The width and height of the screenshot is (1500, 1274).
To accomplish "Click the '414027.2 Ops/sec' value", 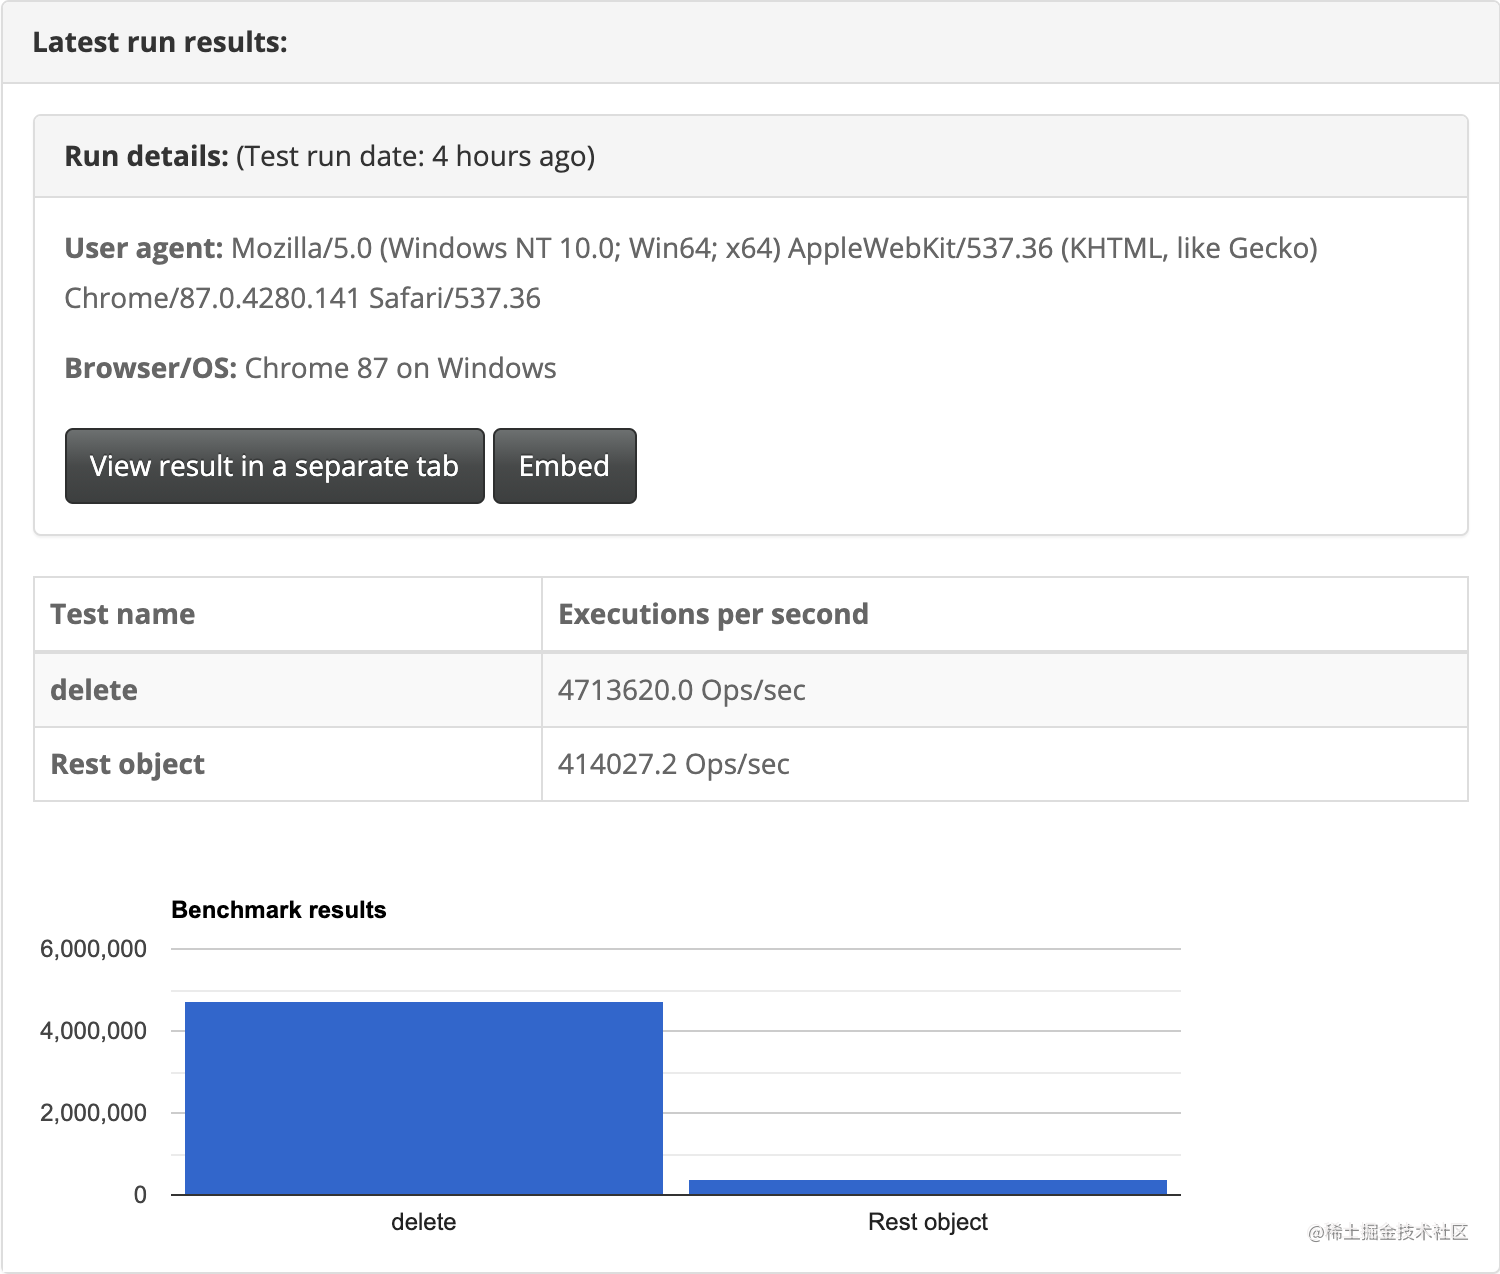I will (x=674, y=764).
